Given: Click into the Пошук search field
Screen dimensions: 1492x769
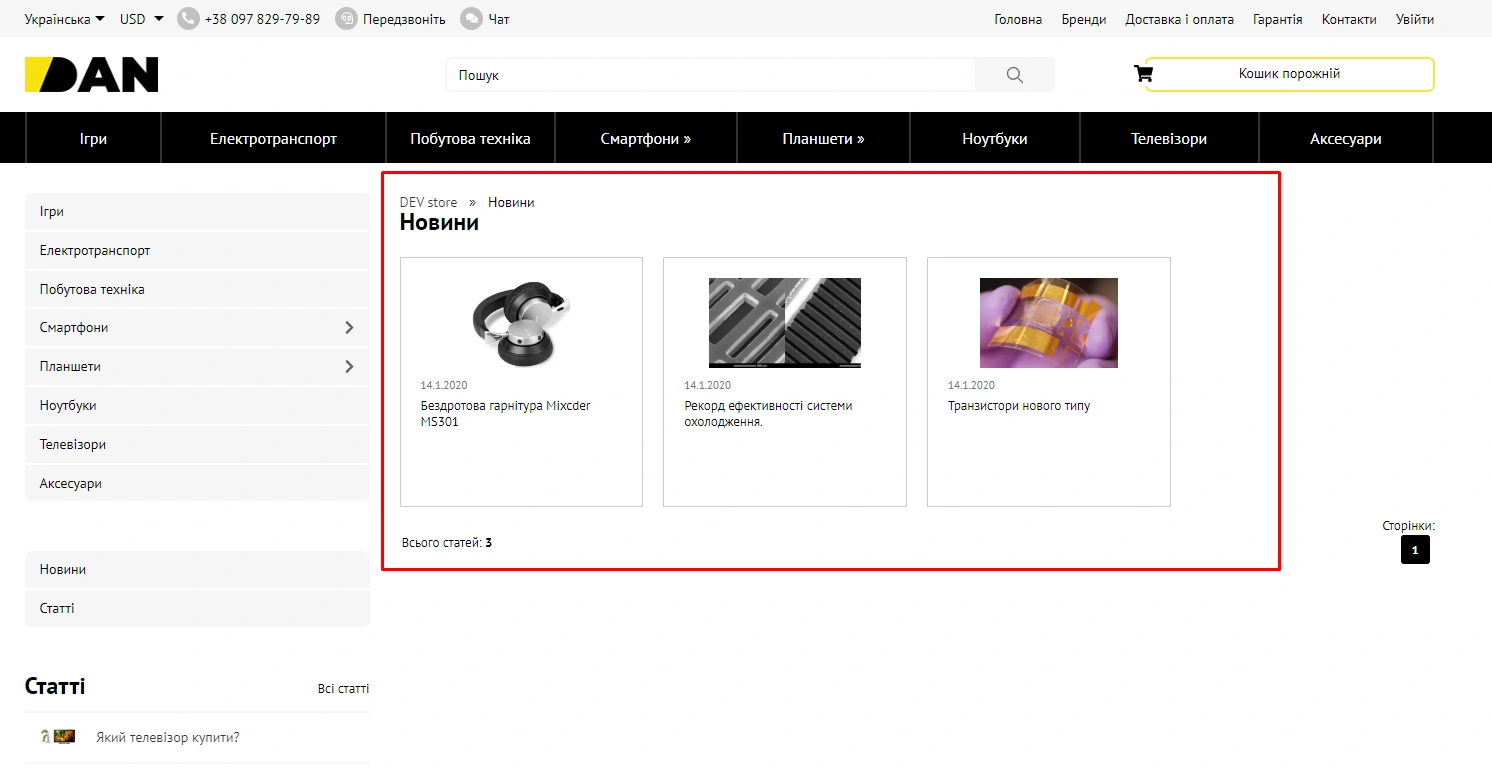Looking at the screenshot, I should [x=710, y=75].
